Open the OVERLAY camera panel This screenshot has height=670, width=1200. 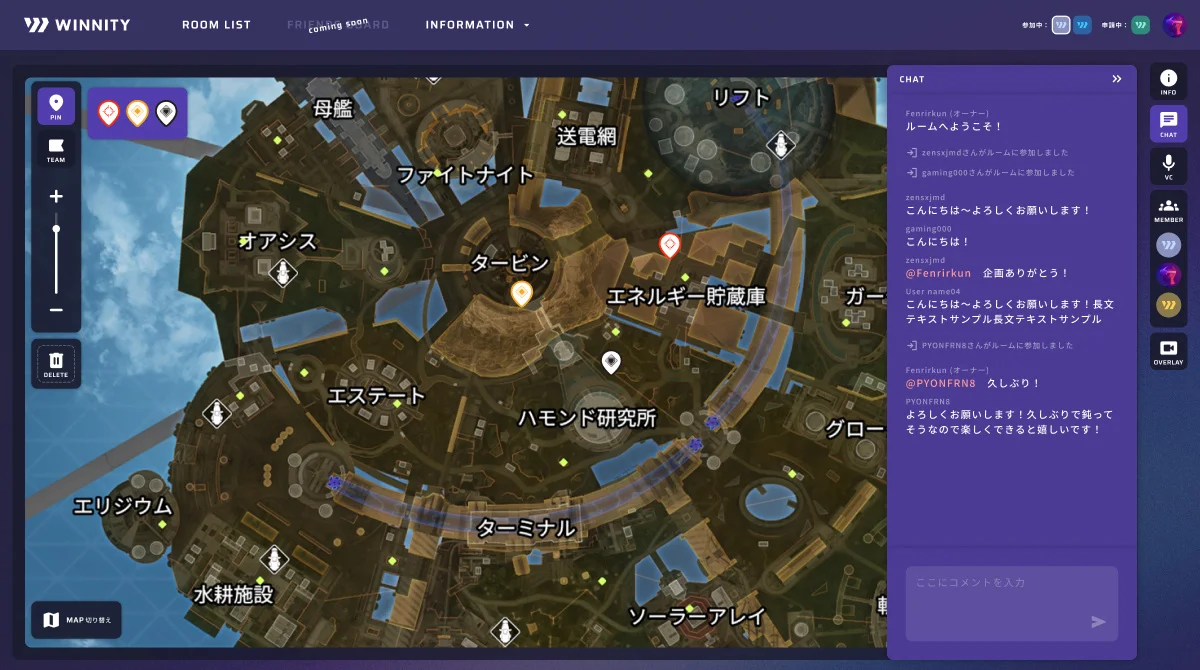point(1168,351)
